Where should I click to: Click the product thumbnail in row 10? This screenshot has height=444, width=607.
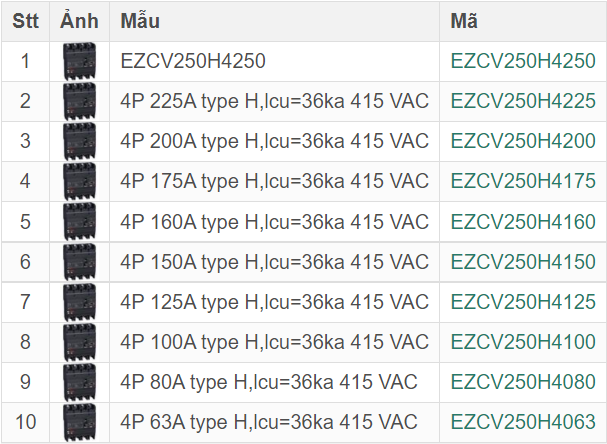tap(79, 423)
